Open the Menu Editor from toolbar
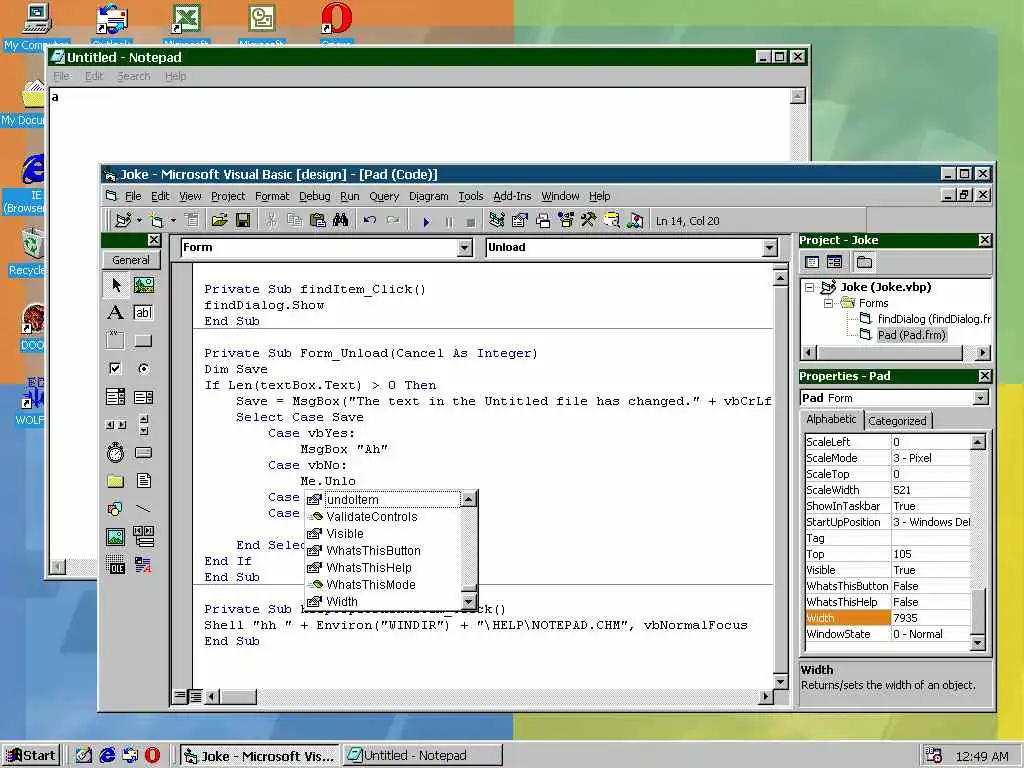 [x=191, y=221]
